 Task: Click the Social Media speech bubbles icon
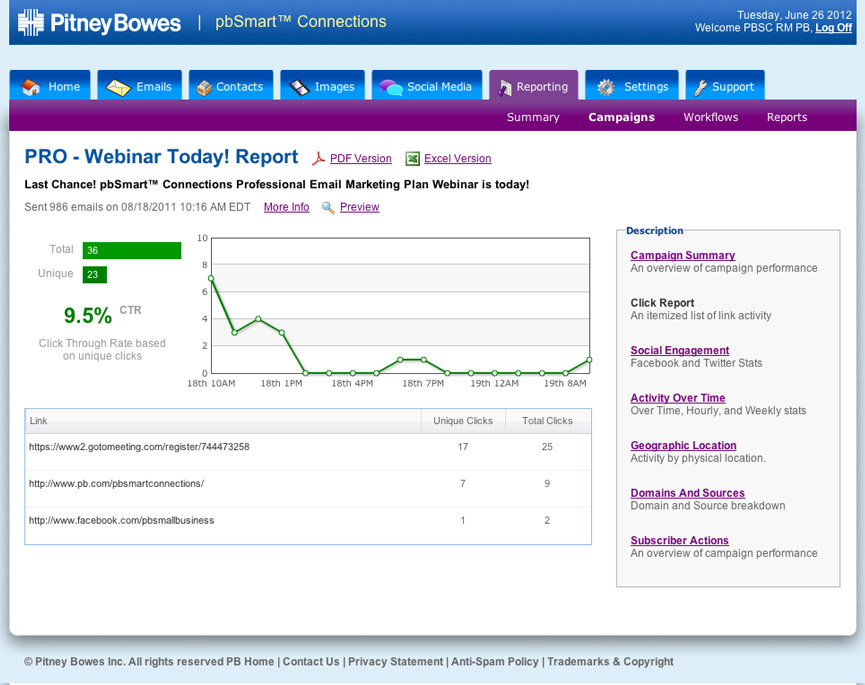tap(391, 87)
